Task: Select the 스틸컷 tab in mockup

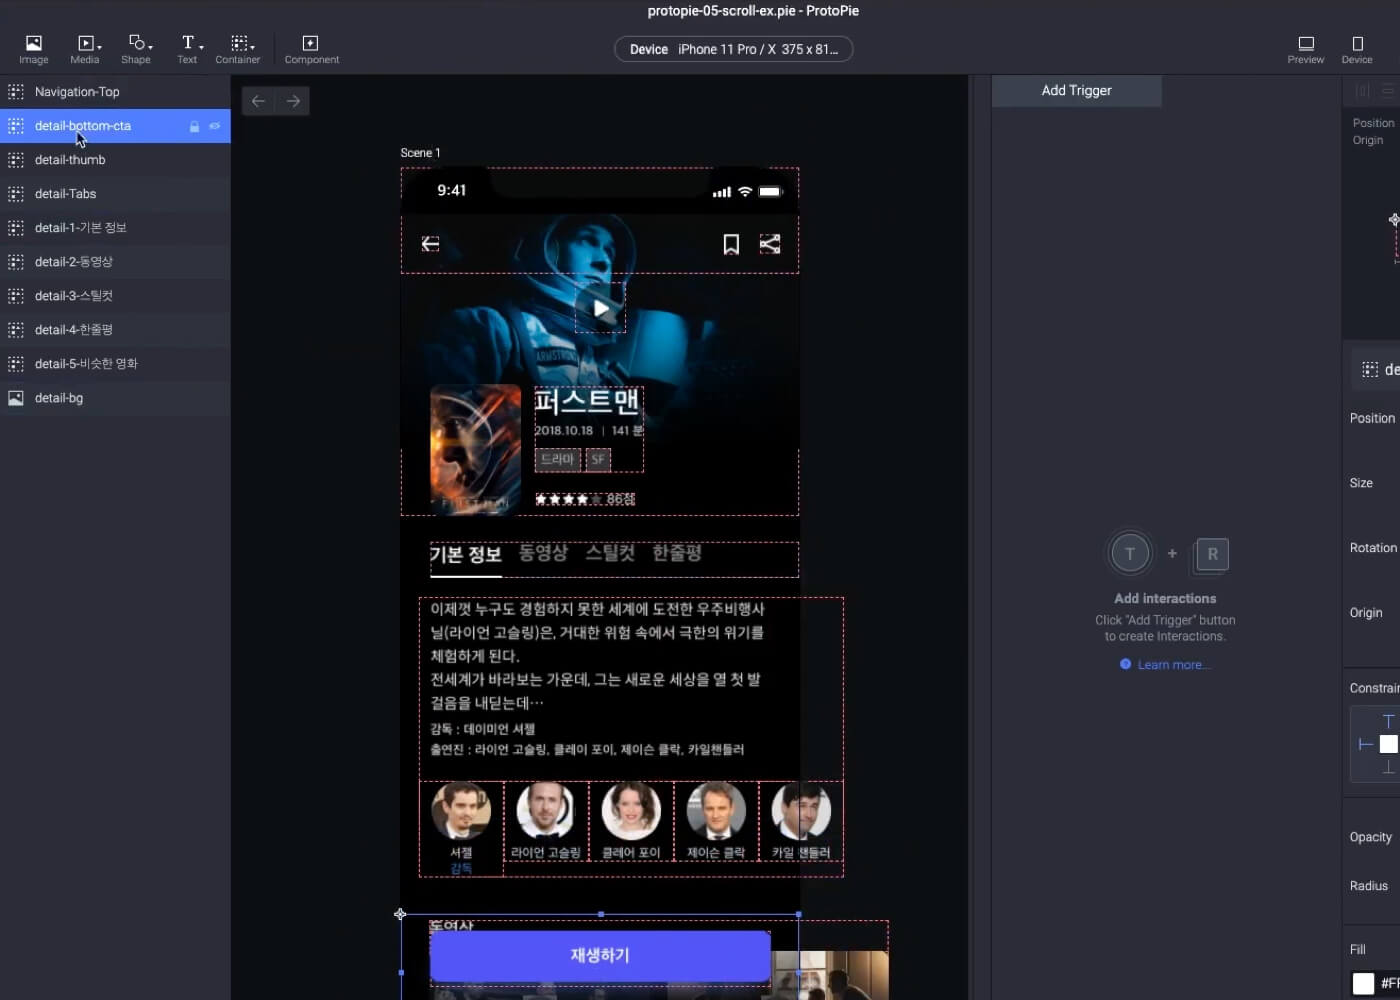Action: click(610, 553)
